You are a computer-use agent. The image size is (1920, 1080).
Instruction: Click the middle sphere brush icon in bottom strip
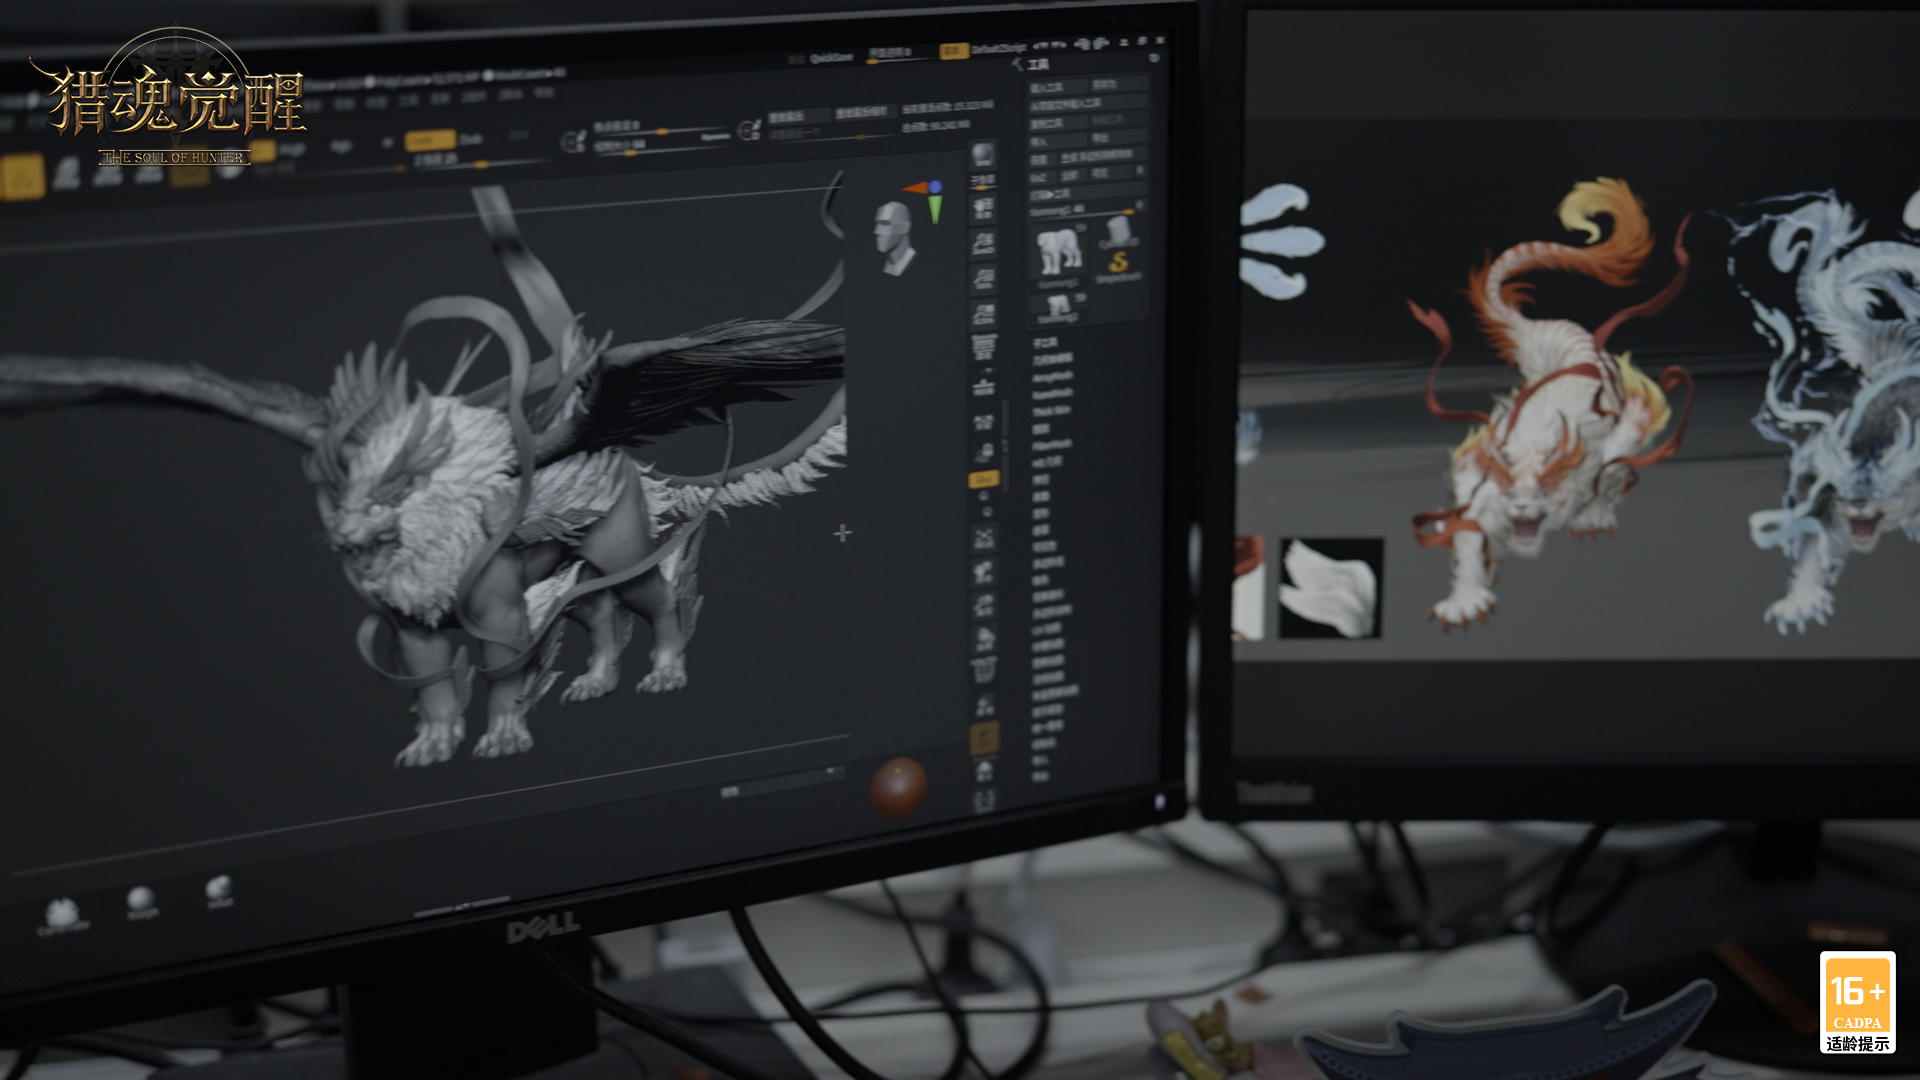(x=141, y=902)
